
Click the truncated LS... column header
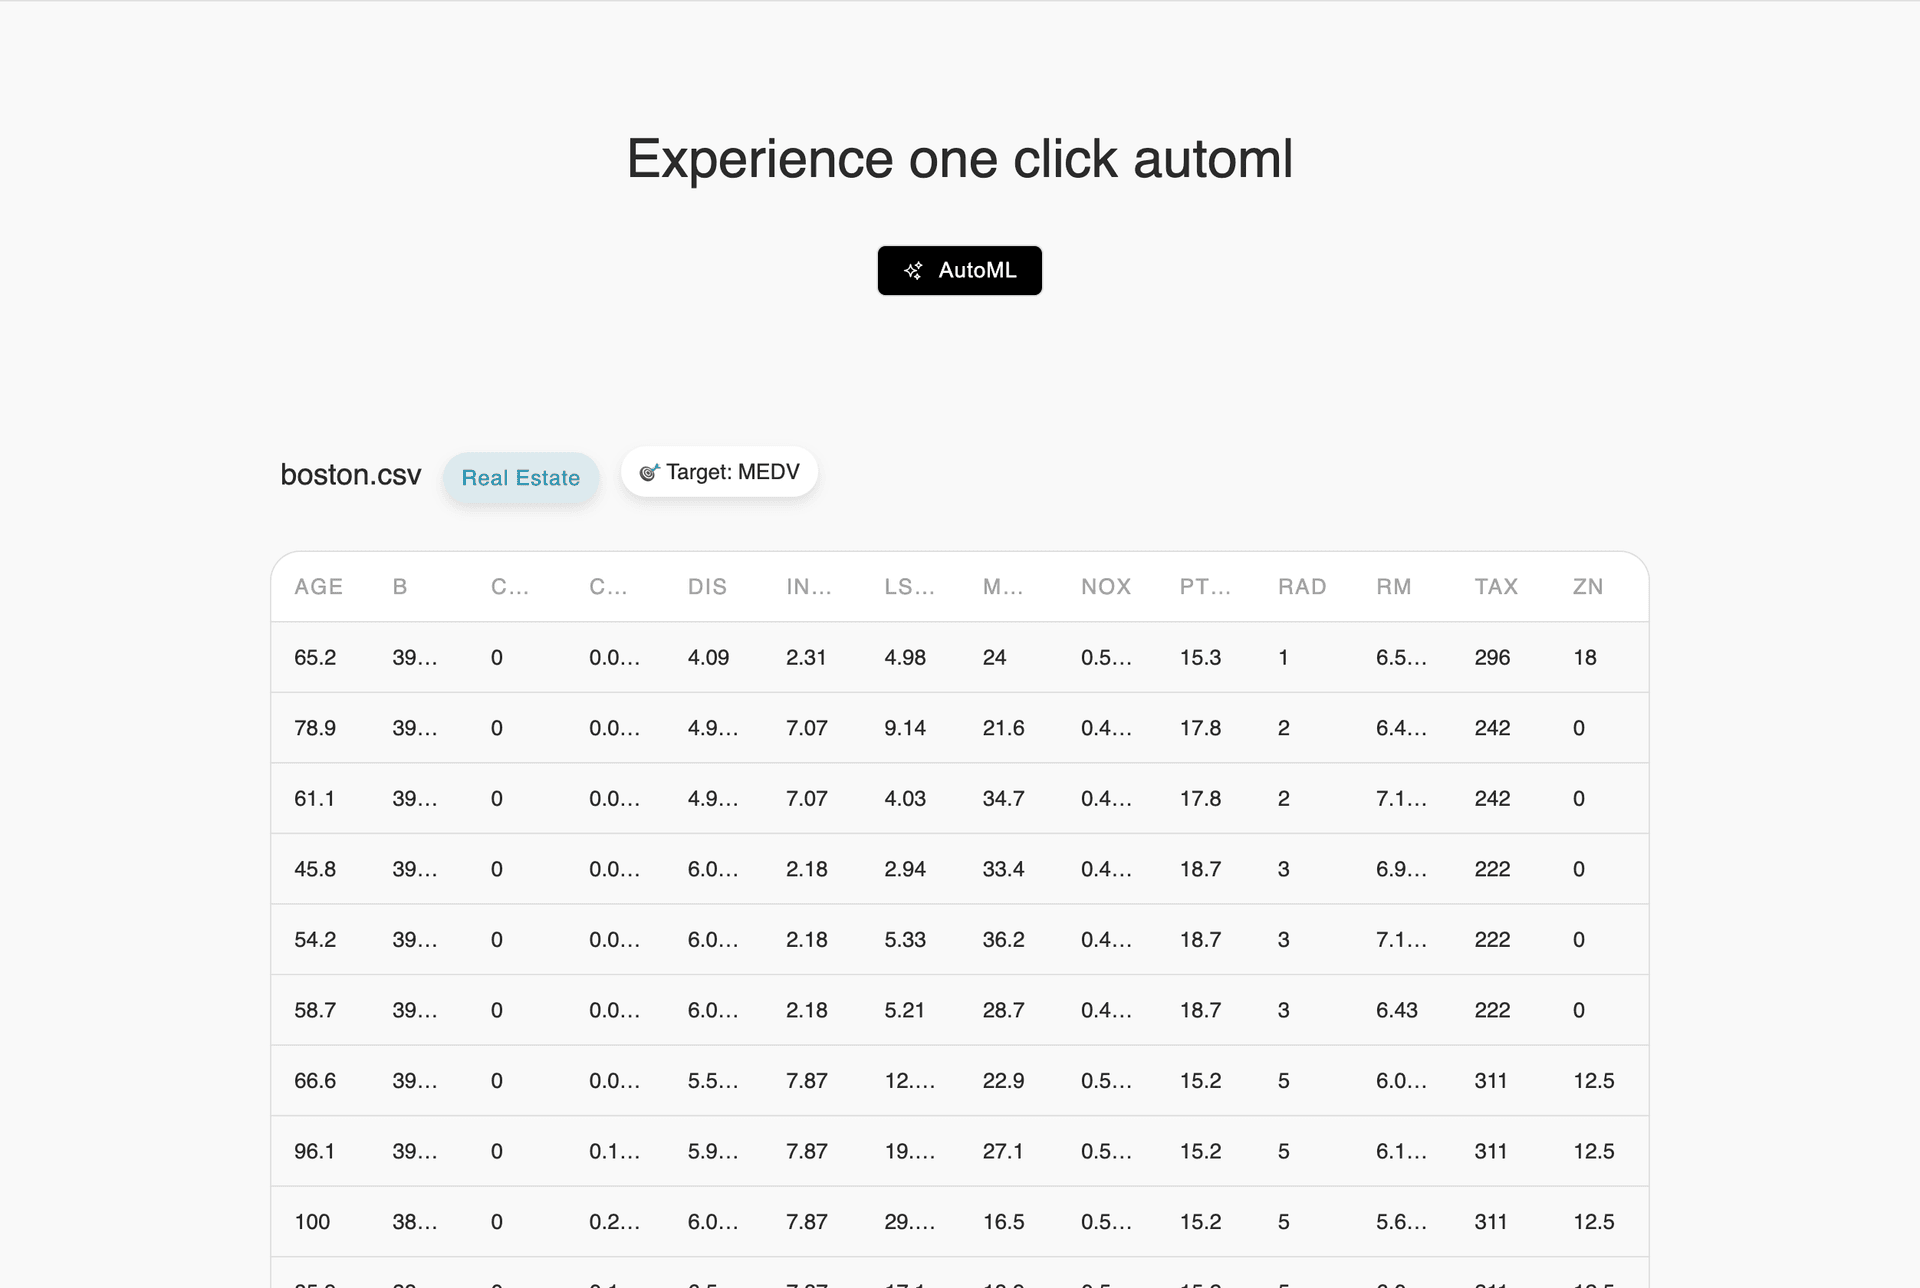click(x=909, y=587)
